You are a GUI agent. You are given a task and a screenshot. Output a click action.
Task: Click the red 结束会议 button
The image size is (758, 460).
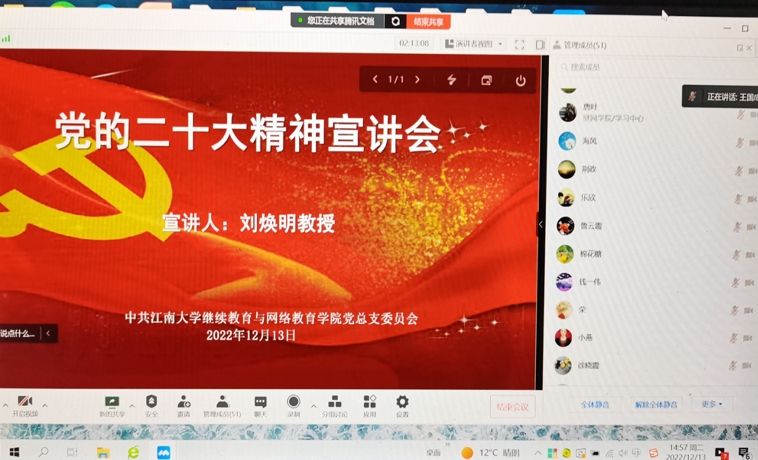click(x=513, y=406)
